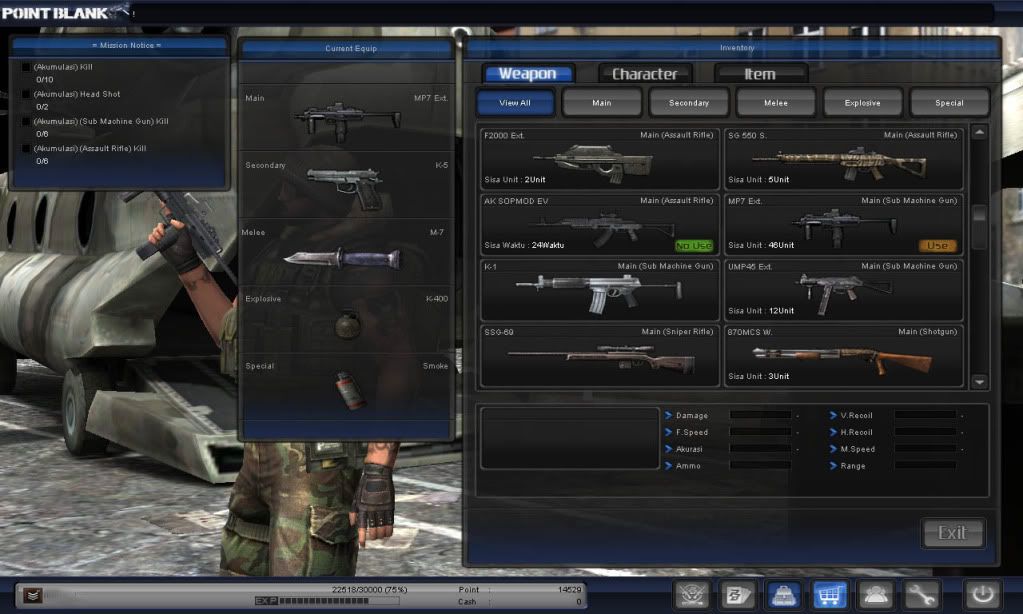Image resolution: width=1023 pixels, height=614 pixels.
Task: Open the wrench settings icon
Action: [921, 594]
